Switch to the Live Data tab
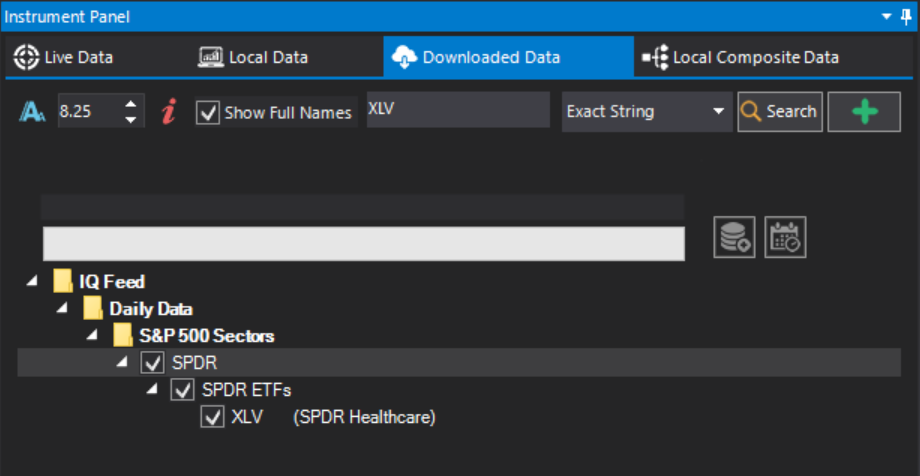The height and width of the screenshot is (476, 920). click(63, 57)
